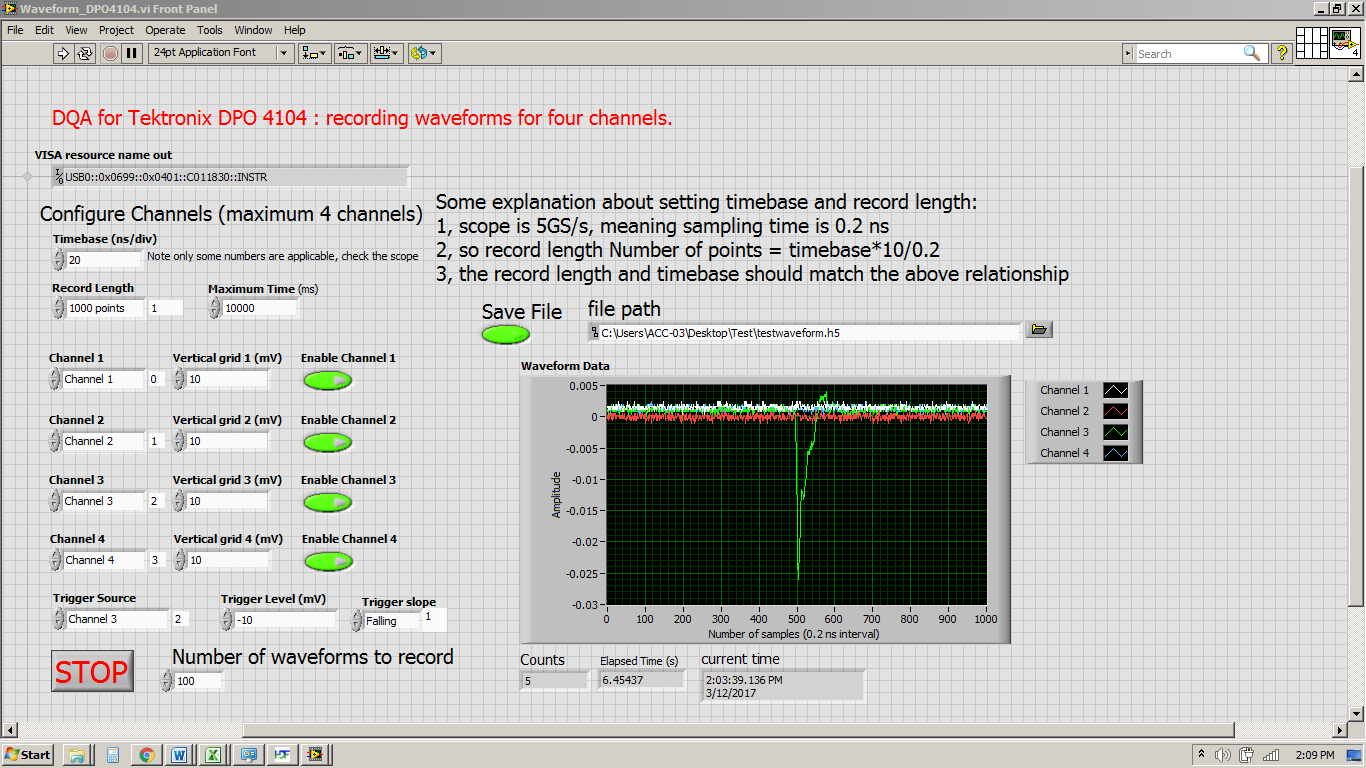The height and width of the screenshot is (768, 1366).
Task: Open the Resize Objects toolbar tool
Action: [x=386, y=53]
